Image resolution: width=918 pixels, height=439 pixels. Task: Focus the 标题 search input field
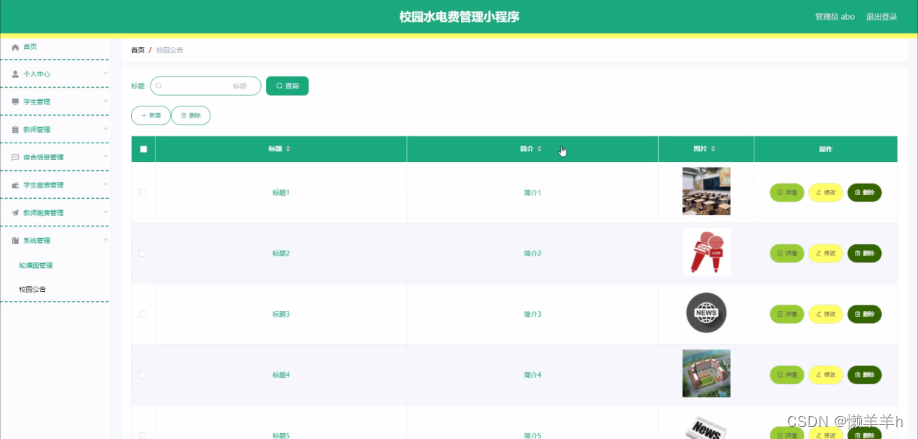(x=205, y=86)
